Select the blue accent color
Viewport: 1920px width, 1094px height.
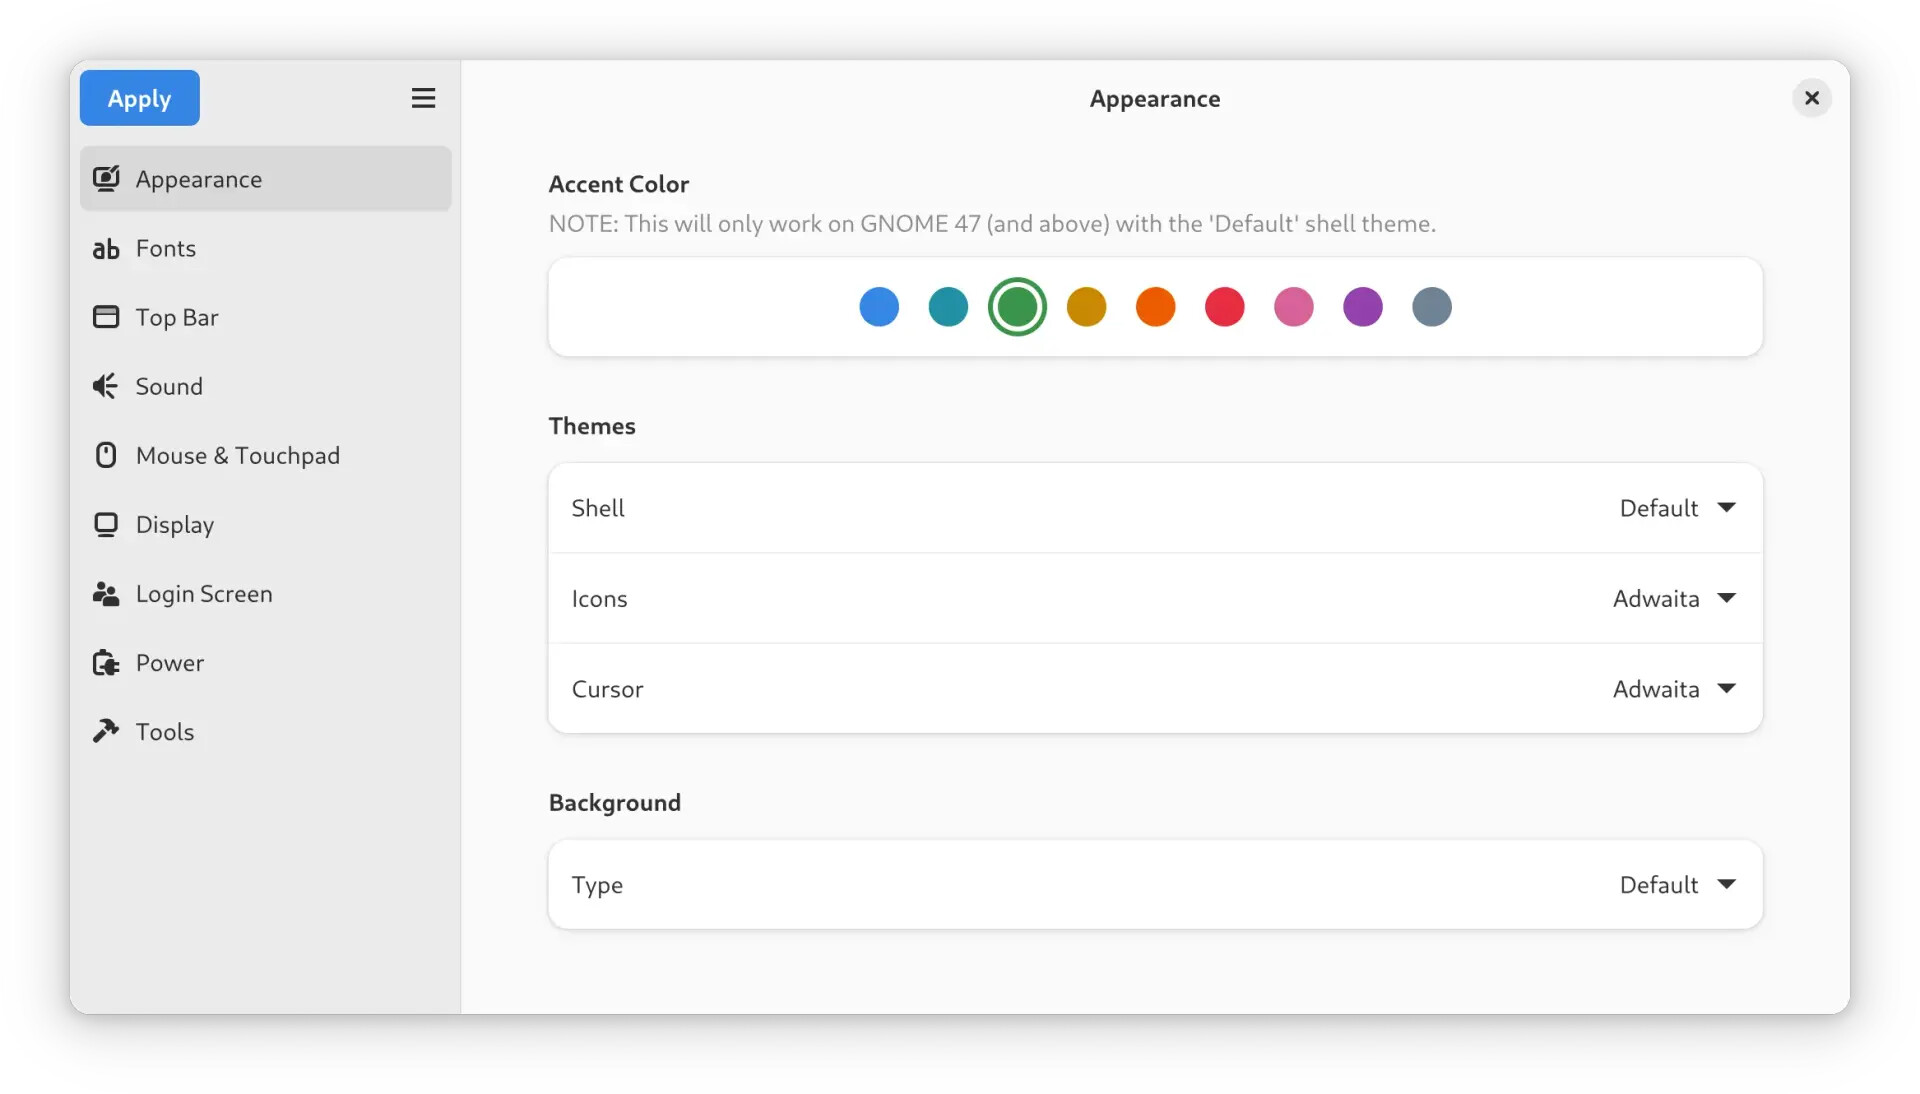coord(879,307)
